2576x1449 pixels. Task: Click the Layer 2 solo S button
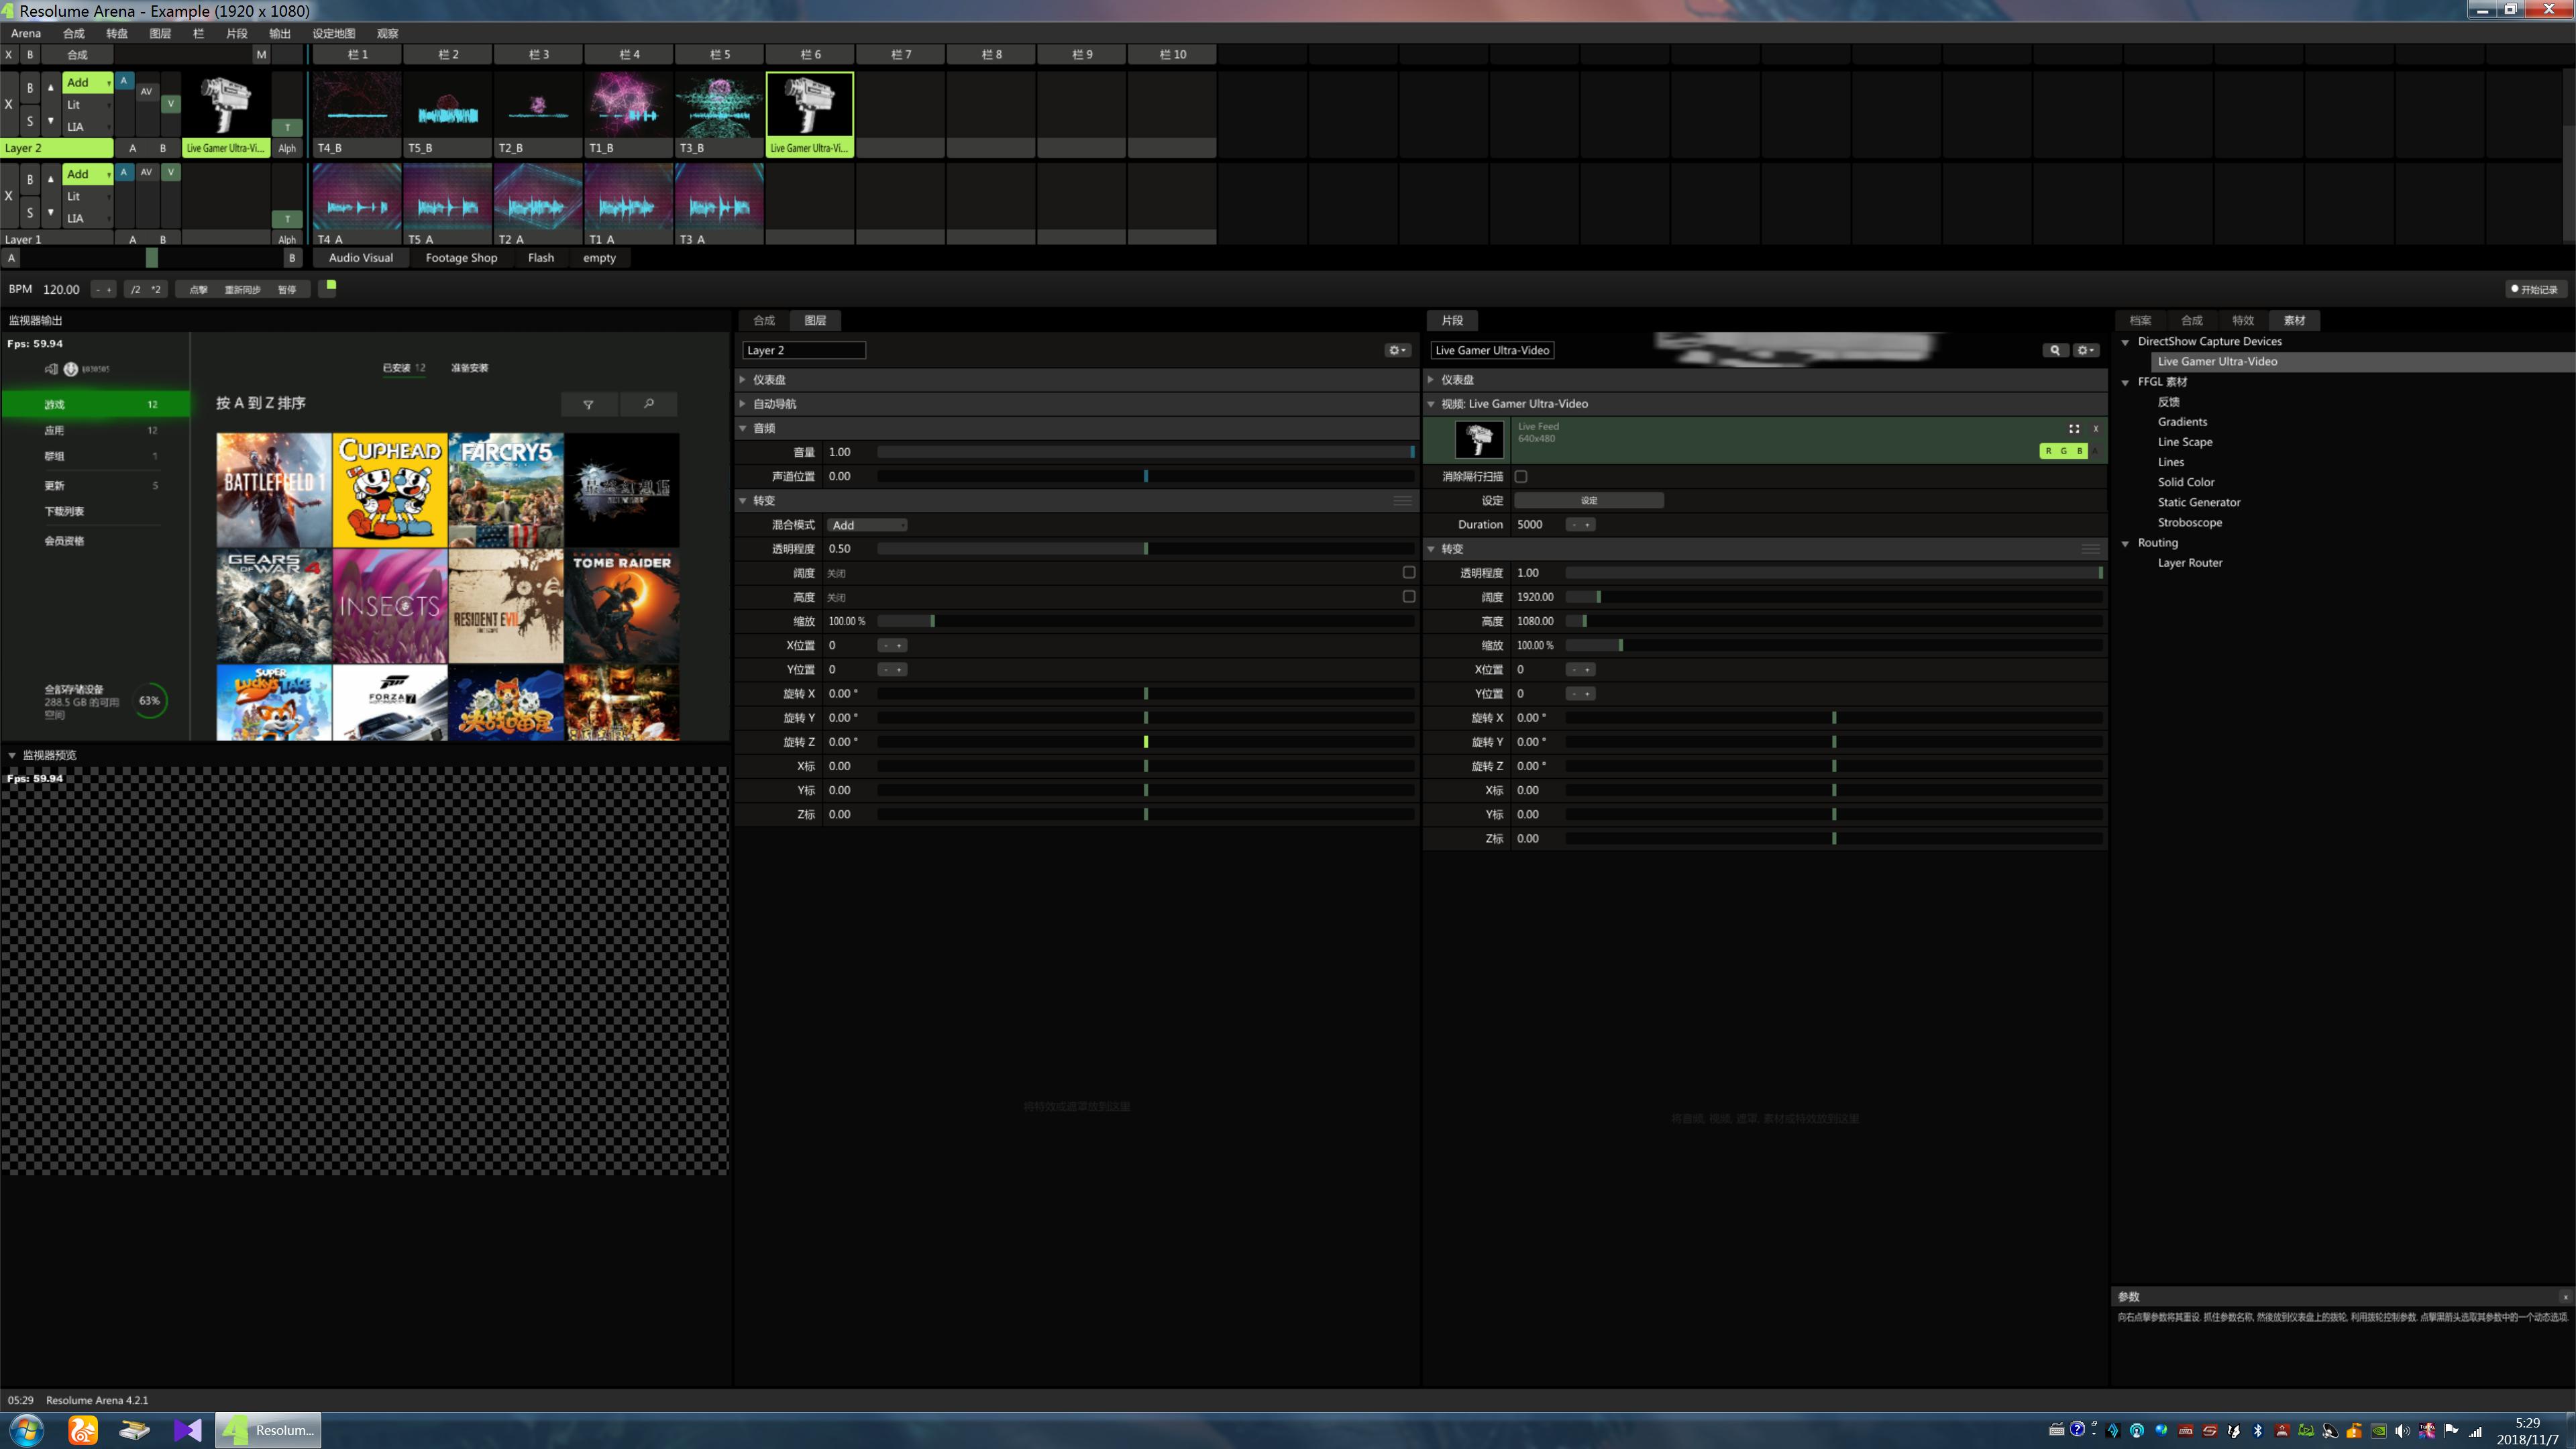click(x=30, y=121)
